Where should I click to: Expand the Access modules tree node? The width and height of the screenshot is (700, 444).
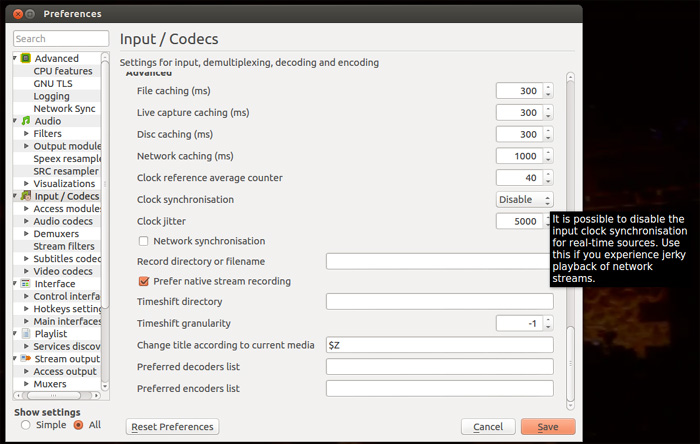click(x=27, y=209)
